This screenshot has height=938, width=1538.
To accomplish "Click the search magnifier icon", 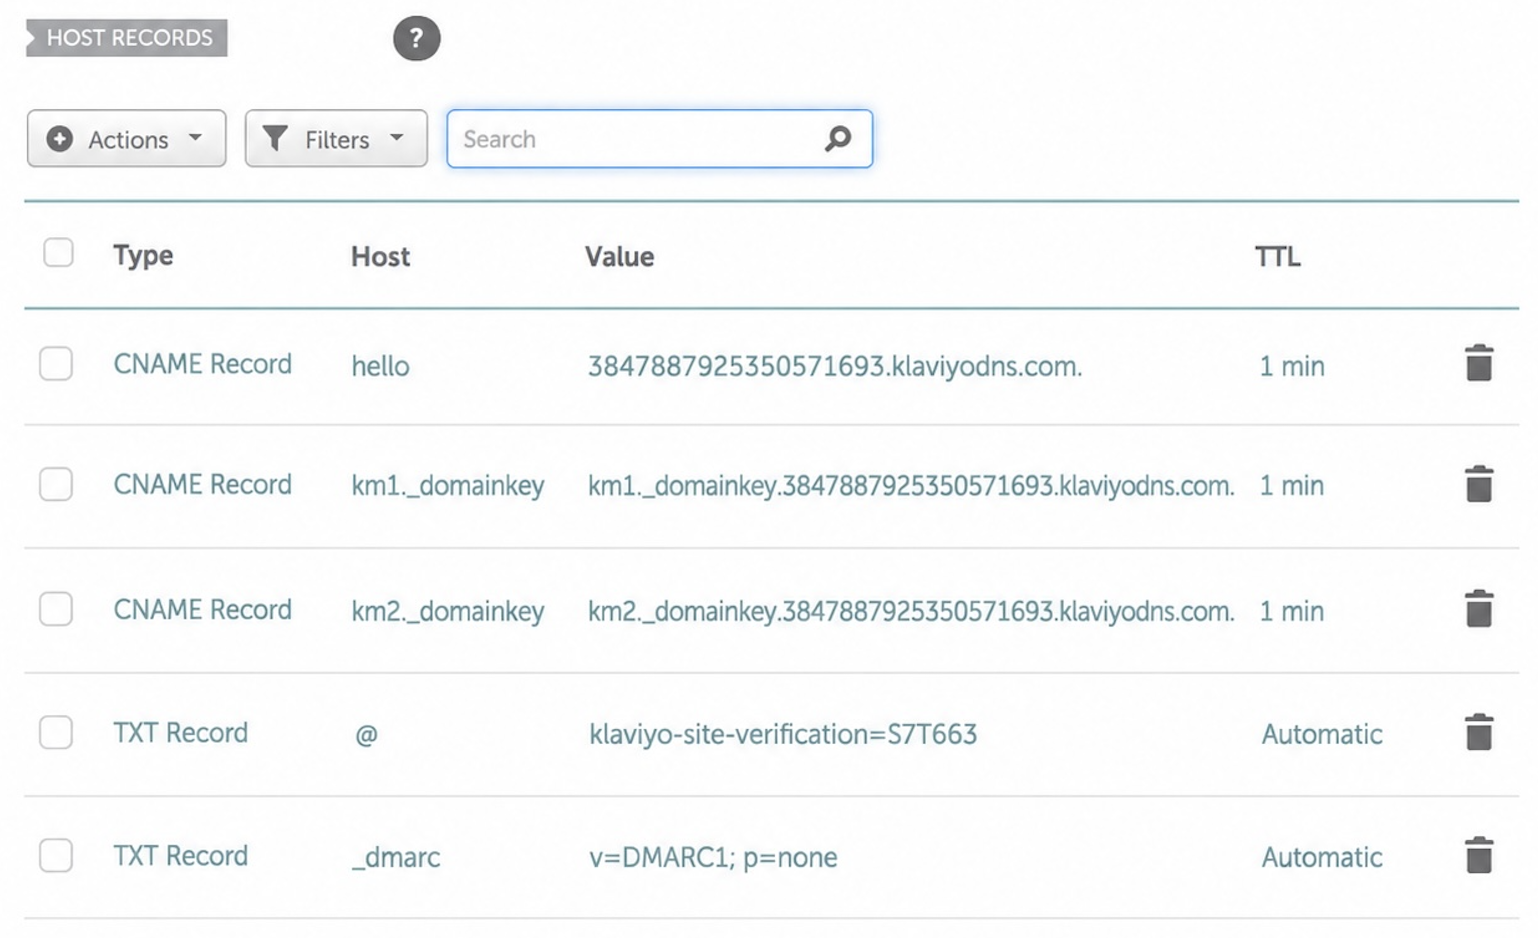I will pyautogui.click(x=838, y=138).
